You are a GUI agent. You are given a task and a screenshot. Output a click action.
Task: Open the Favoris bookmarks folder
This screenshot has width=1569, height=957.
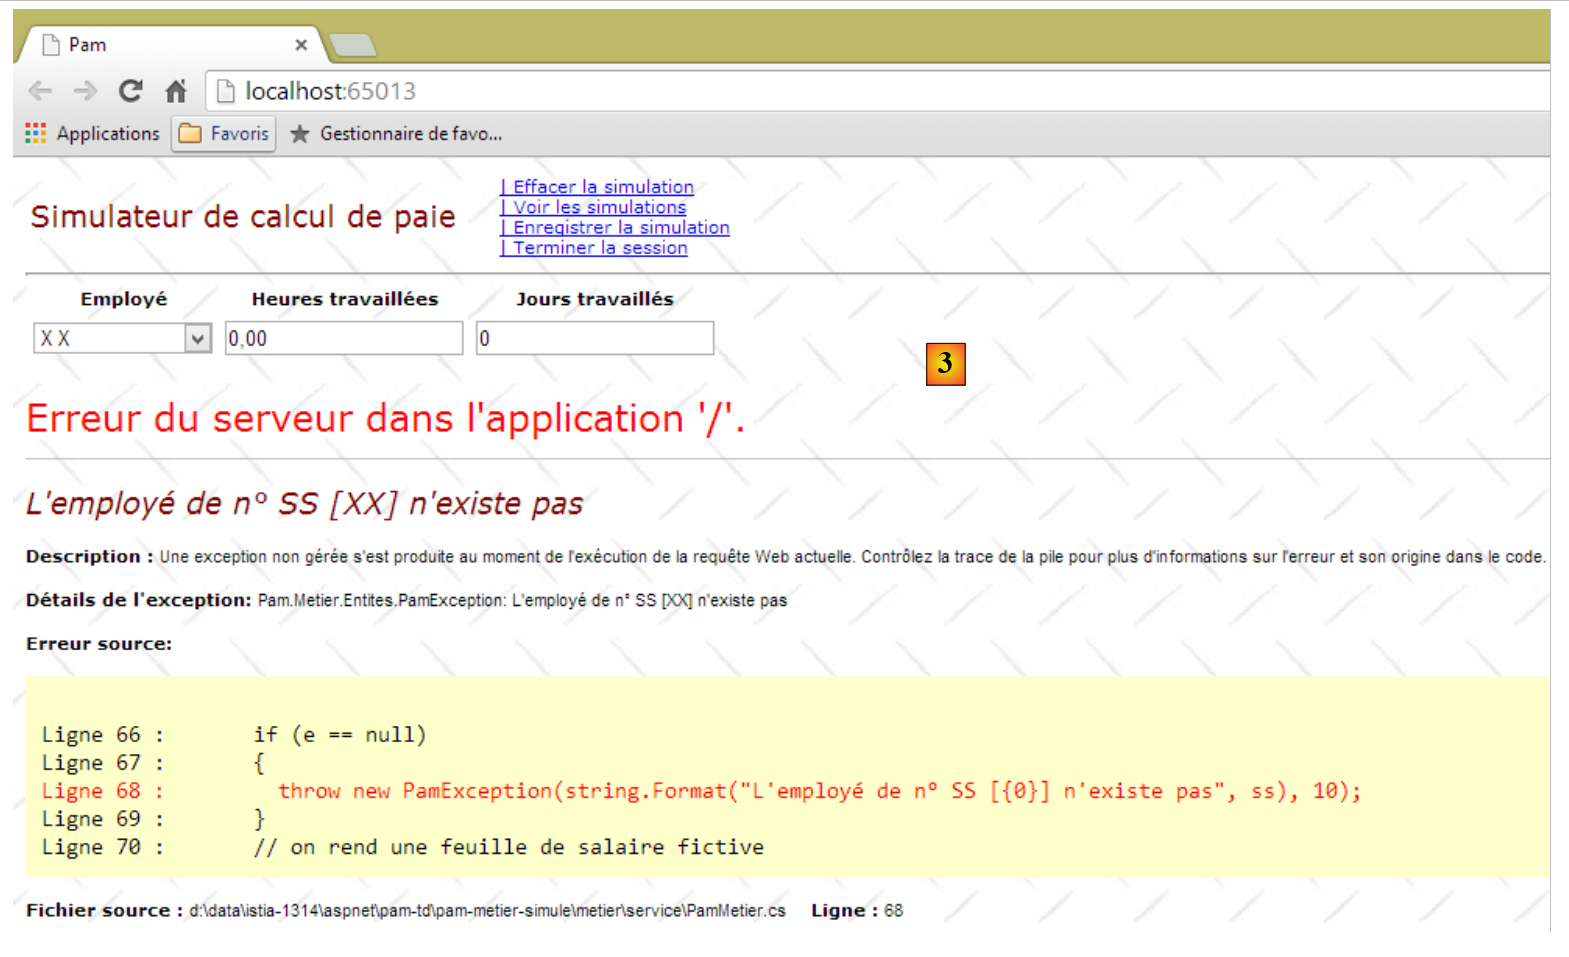(x=224, y=133)
